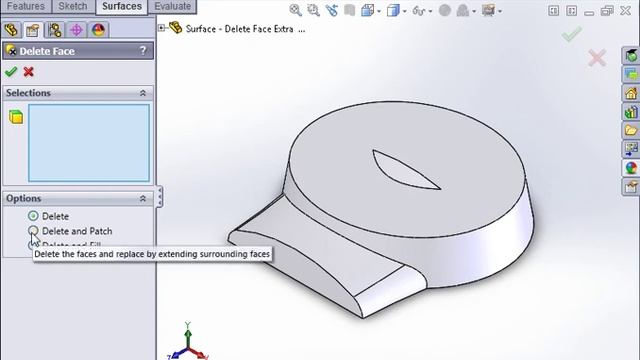Collapse the Options section
This screenshot has height=360, width=640.
click(143, 198)
